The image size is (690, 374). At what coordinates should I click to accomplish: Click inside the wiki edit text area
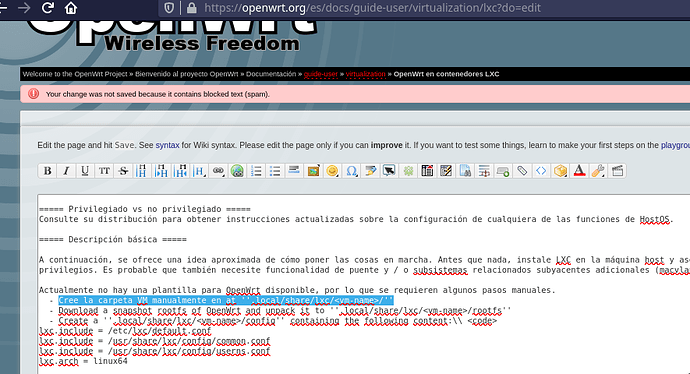coord(363,284)
